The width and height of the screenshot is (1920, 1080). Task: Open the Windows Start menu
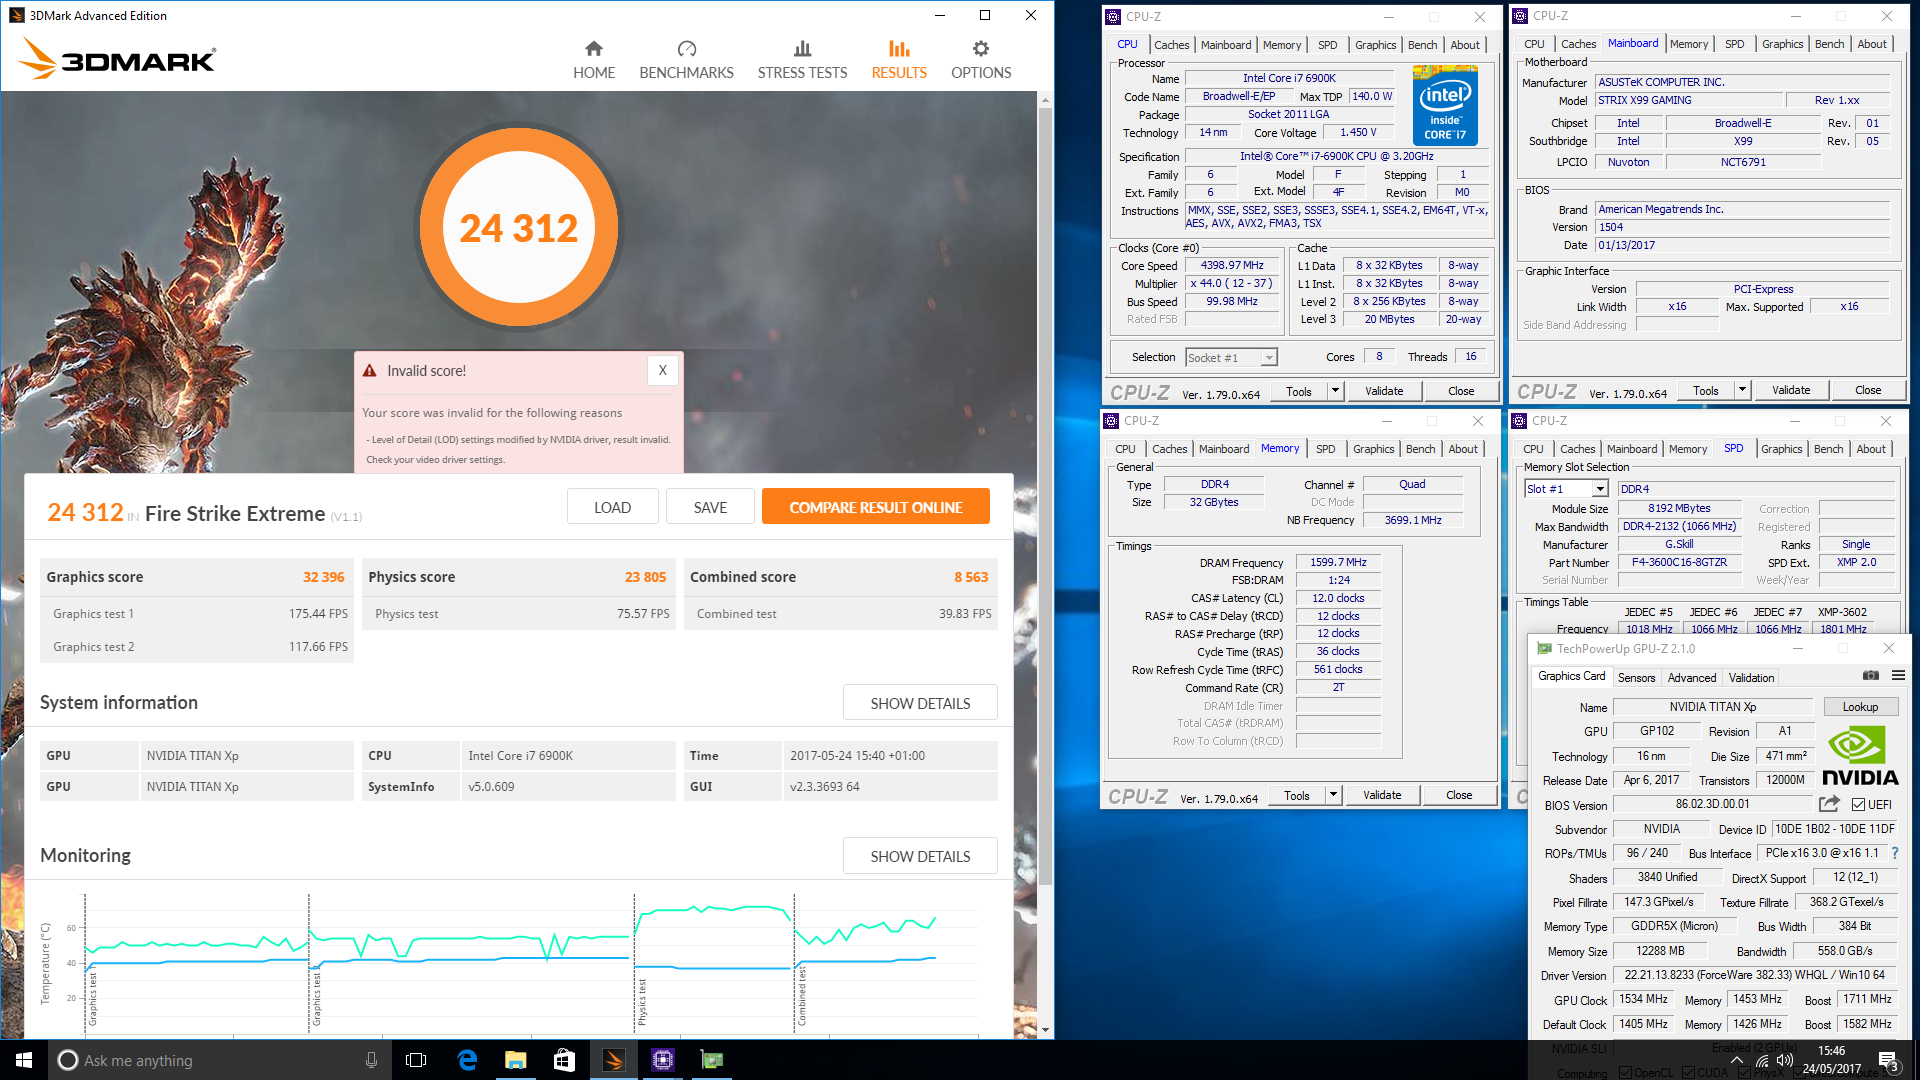(24, 1060)
